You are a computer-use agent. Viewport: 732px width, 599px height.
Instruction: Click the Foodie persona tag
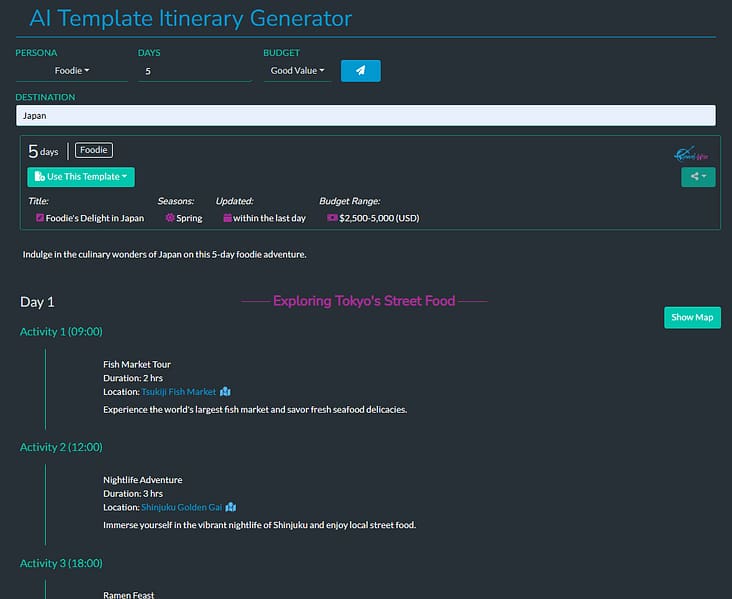click(x=94, y=151)
